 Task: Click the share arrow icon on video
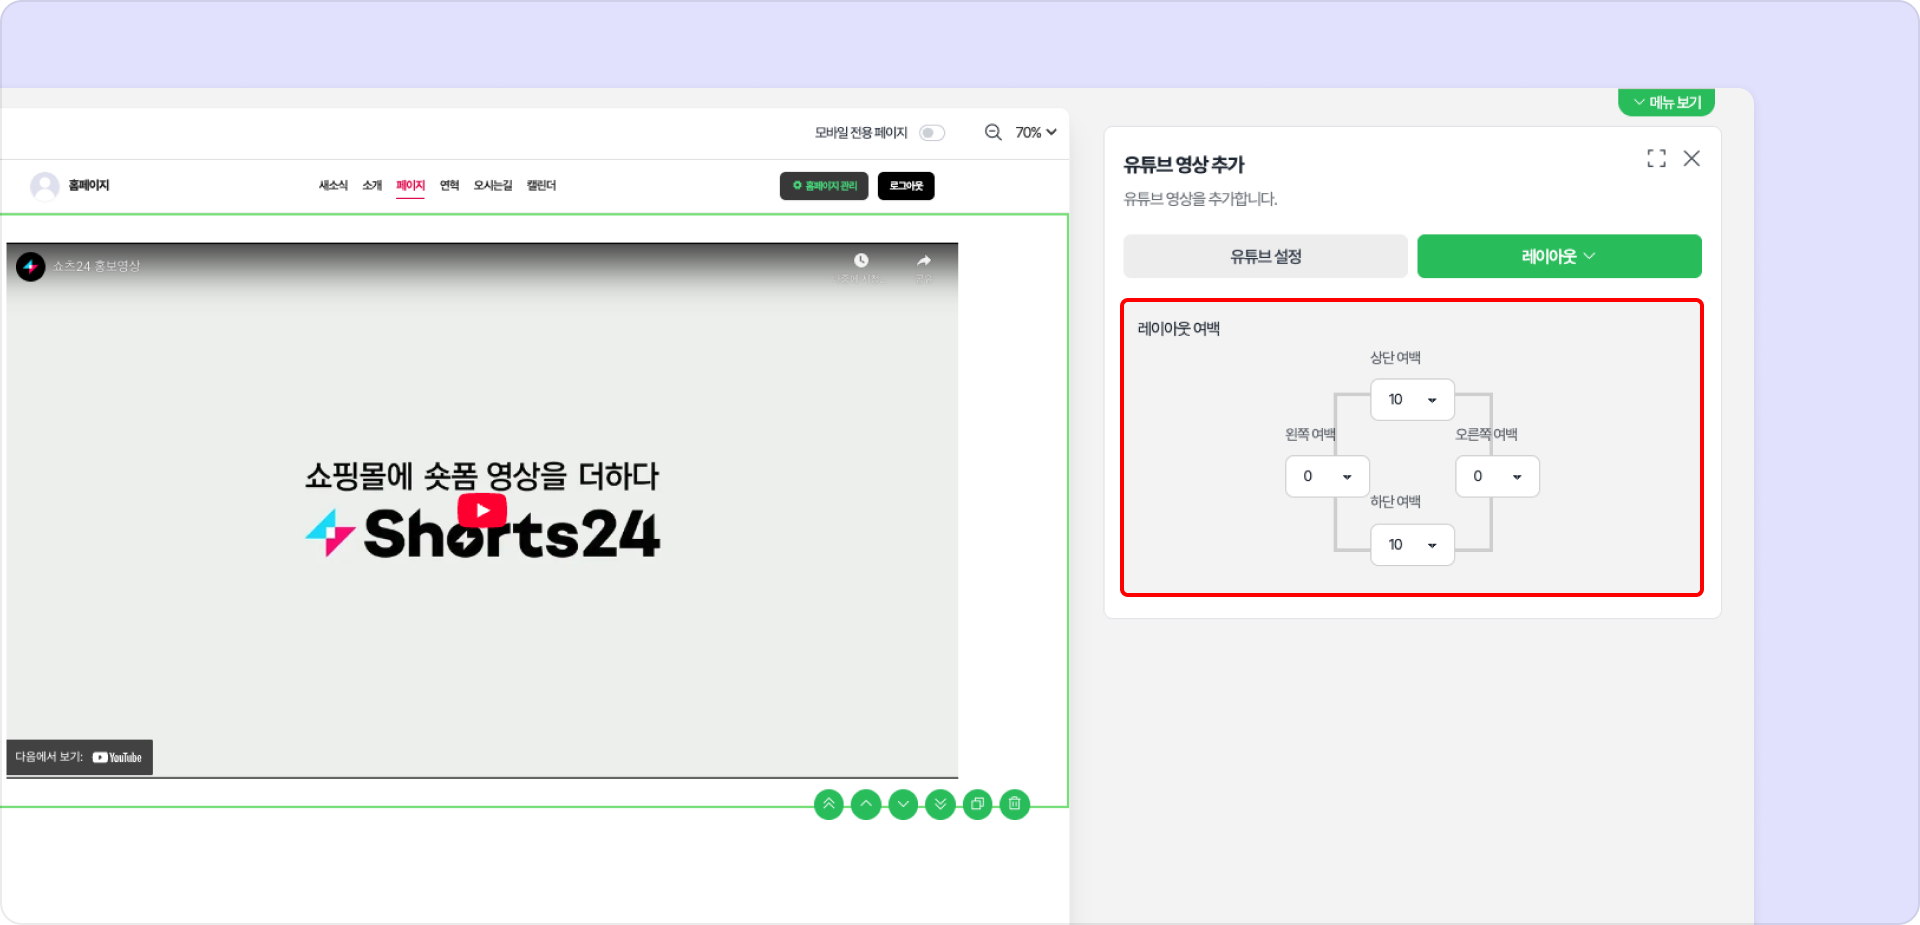924,261
